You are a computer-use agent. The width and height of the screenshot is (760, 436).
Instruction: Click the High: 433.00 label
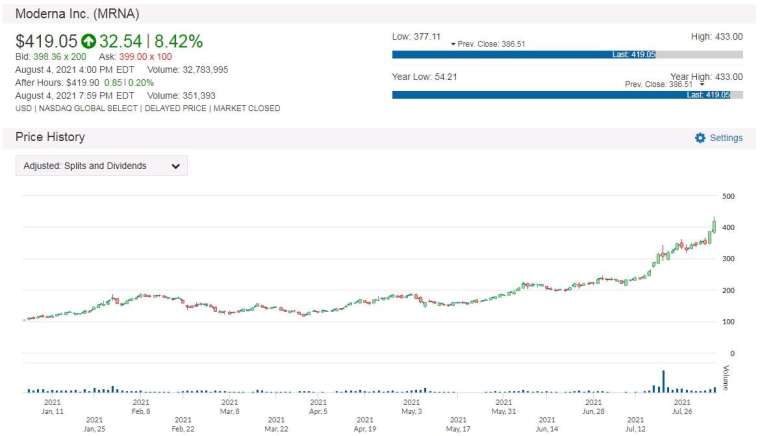click(717, 36)
